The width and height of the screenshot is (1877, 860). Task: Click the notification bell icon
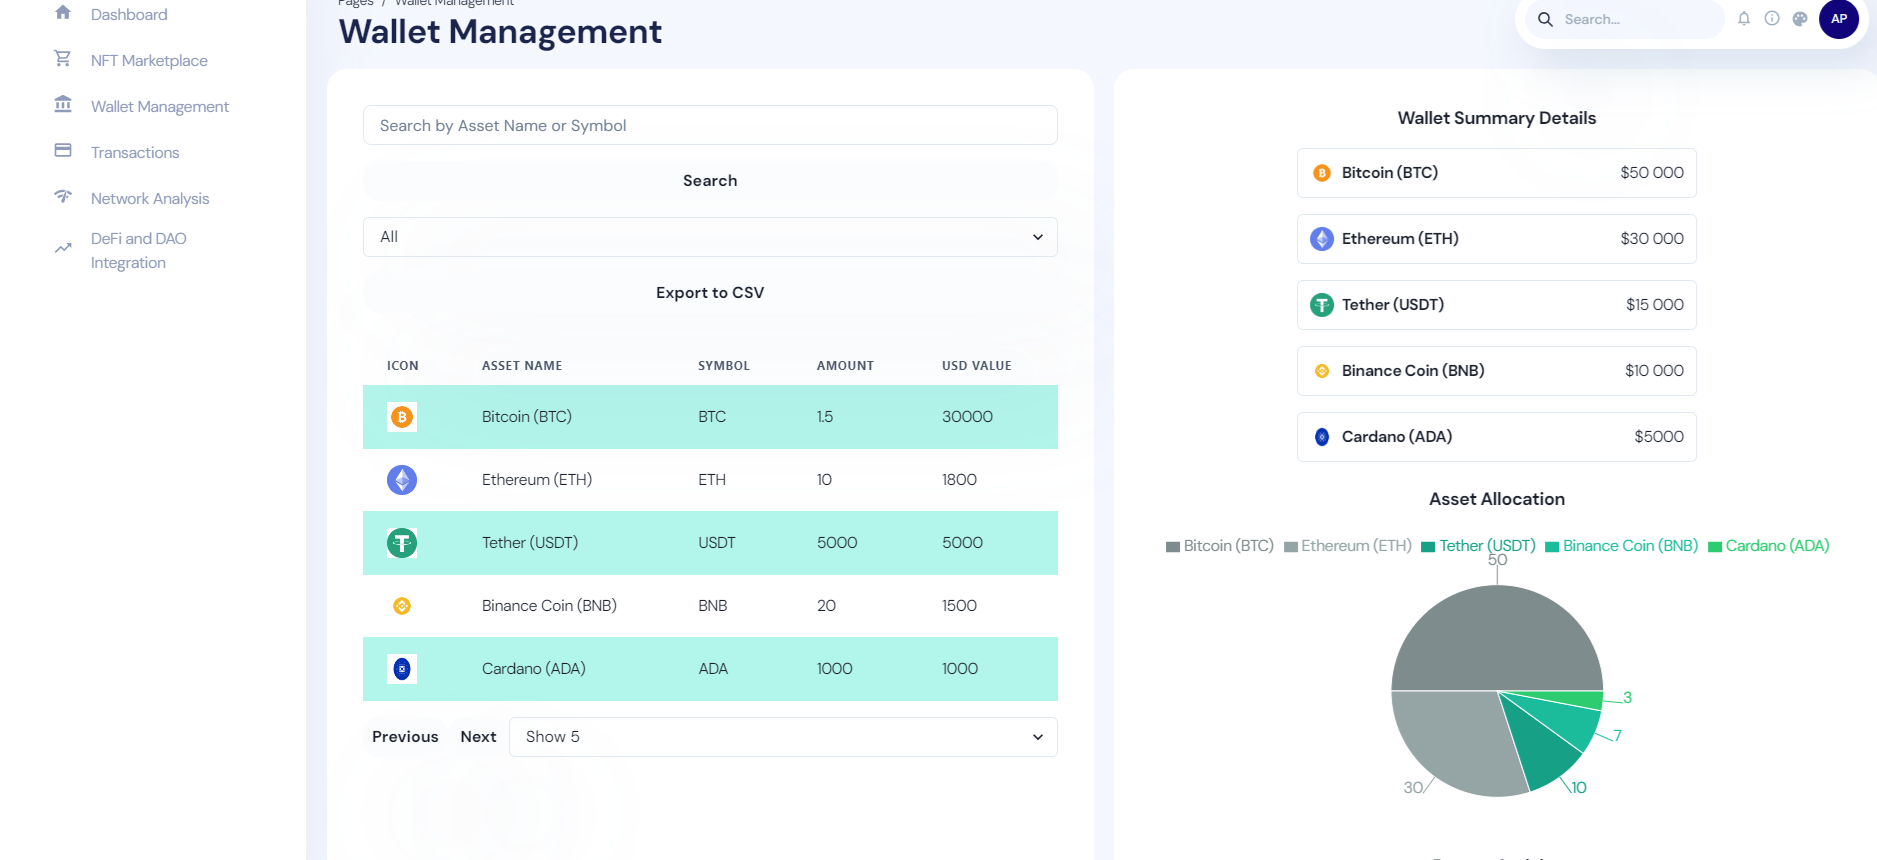pos(1744,19)
